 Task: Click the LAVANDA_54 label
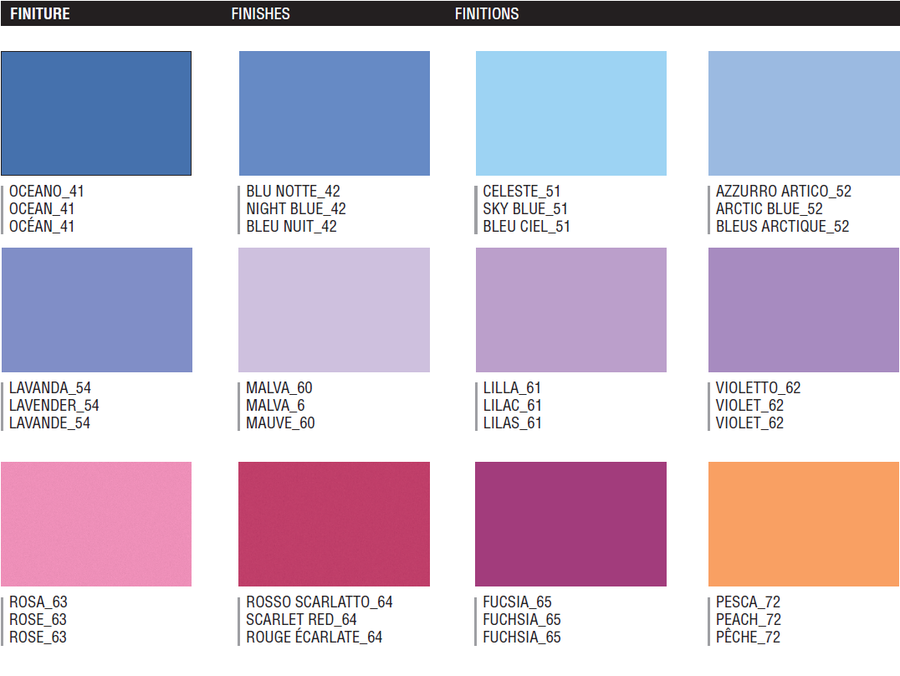pyautogui.click(x=50, y=388)
